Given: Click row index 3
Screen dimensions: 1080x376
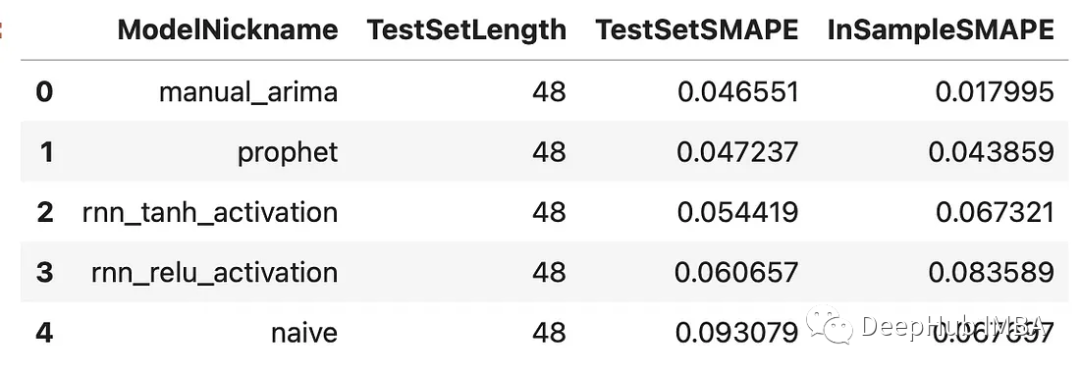Looking at the screenshot, I should [44, 273].
